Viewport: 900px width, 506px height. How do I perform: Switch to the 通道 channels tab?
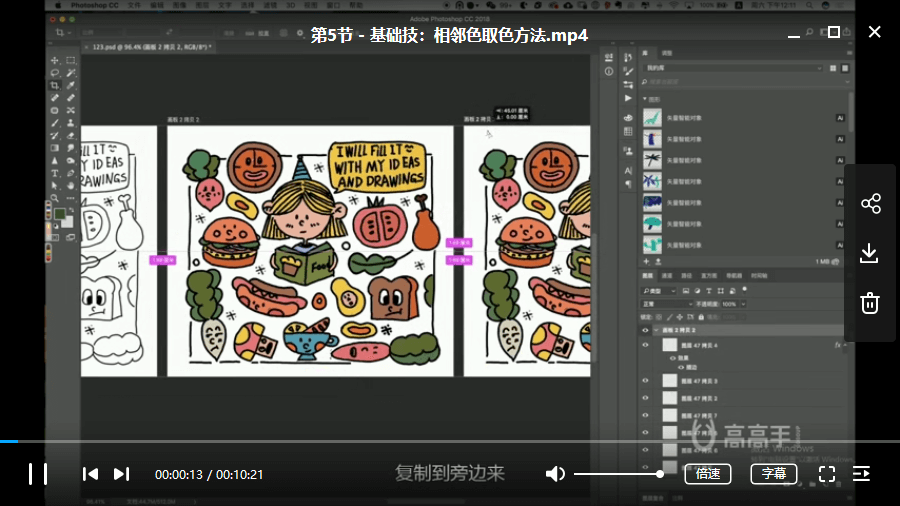[x=667, y=276]
